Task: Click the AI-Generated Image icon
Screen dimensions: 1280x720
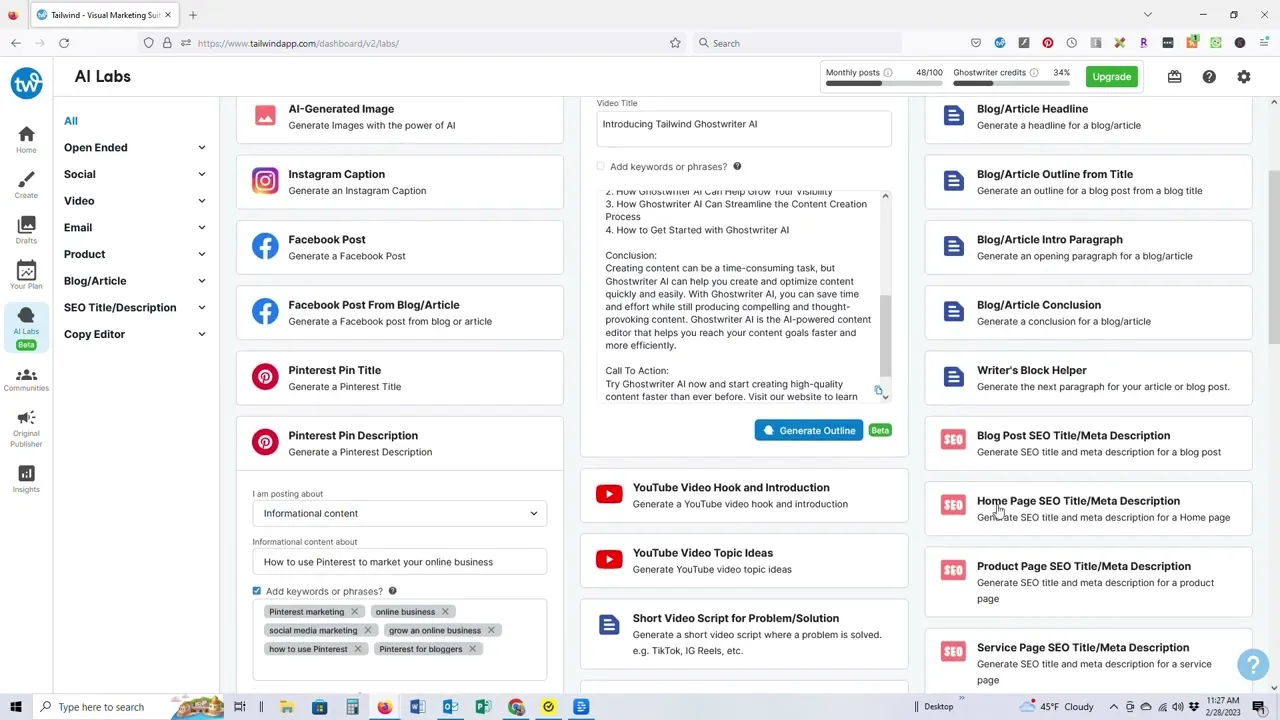Action: coord(265,116)
